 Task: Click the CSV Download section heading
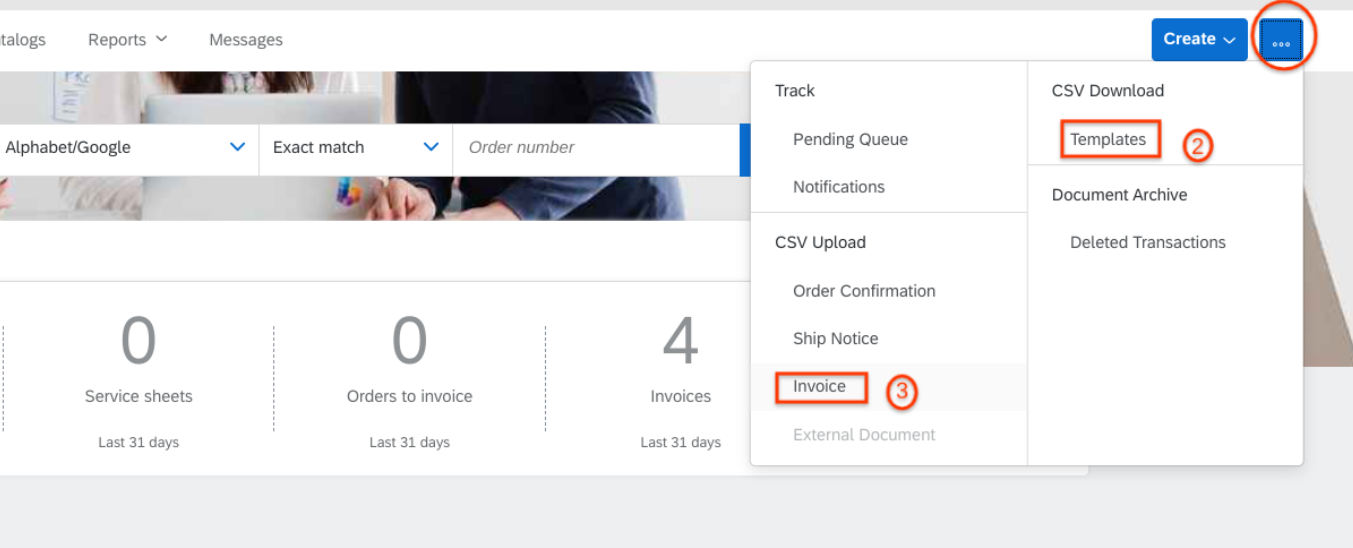point(1108,91)
